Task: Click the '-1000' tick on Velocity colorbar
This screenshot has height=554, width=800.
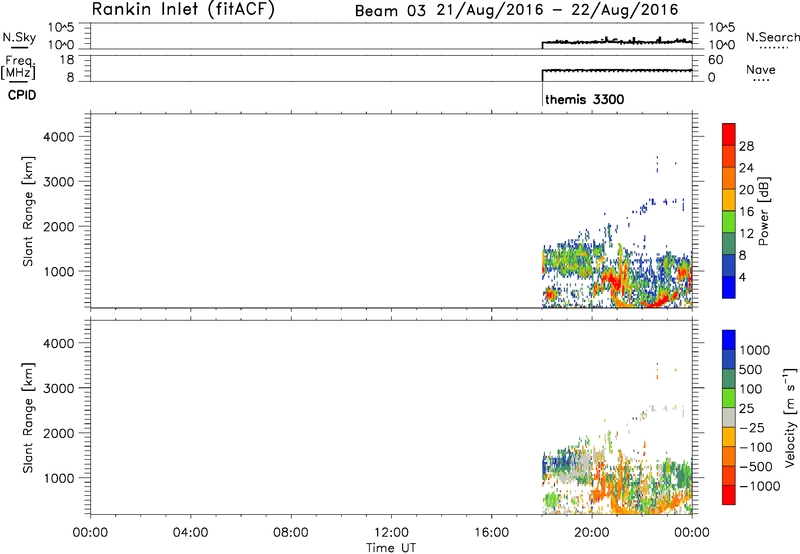Action: click(759, 486)
